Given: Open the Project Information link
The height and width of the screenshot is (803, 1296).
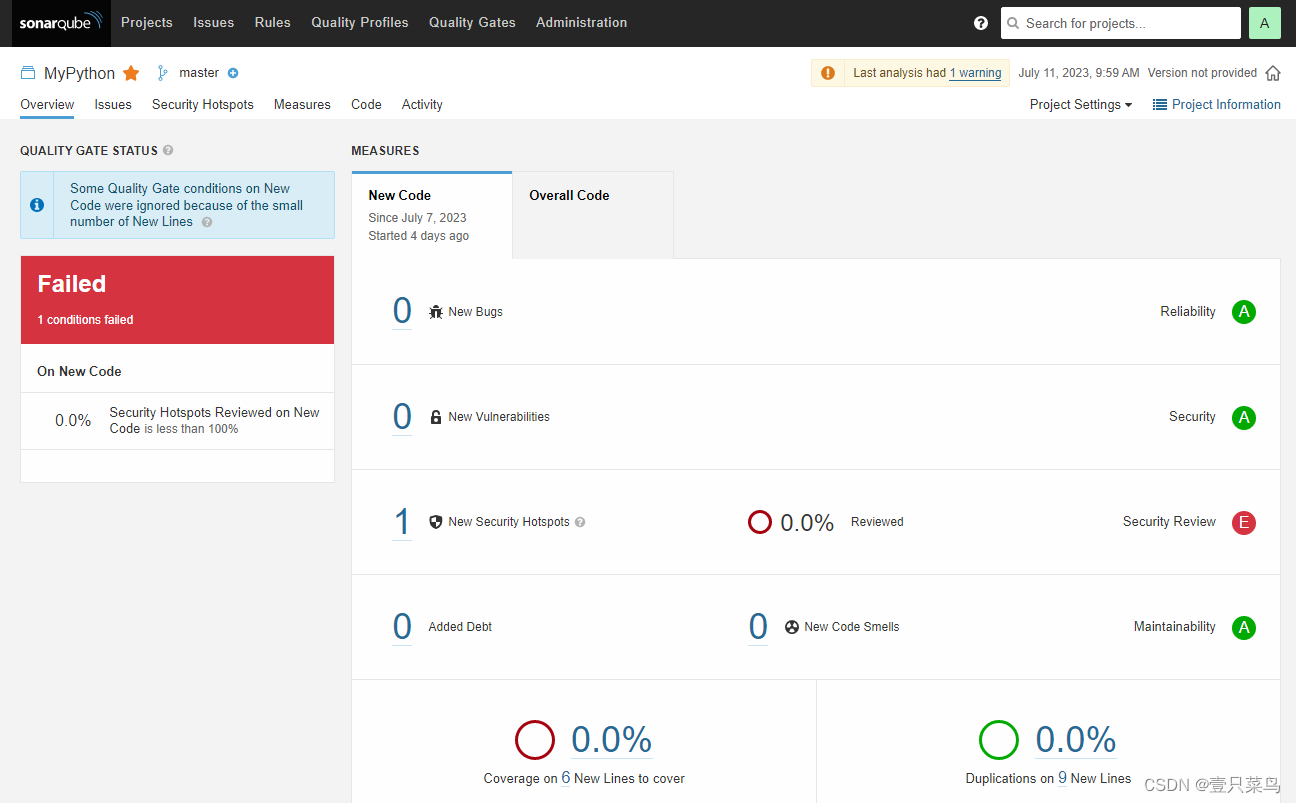Looking at the screenshot, I should (x=1226, y=104).
